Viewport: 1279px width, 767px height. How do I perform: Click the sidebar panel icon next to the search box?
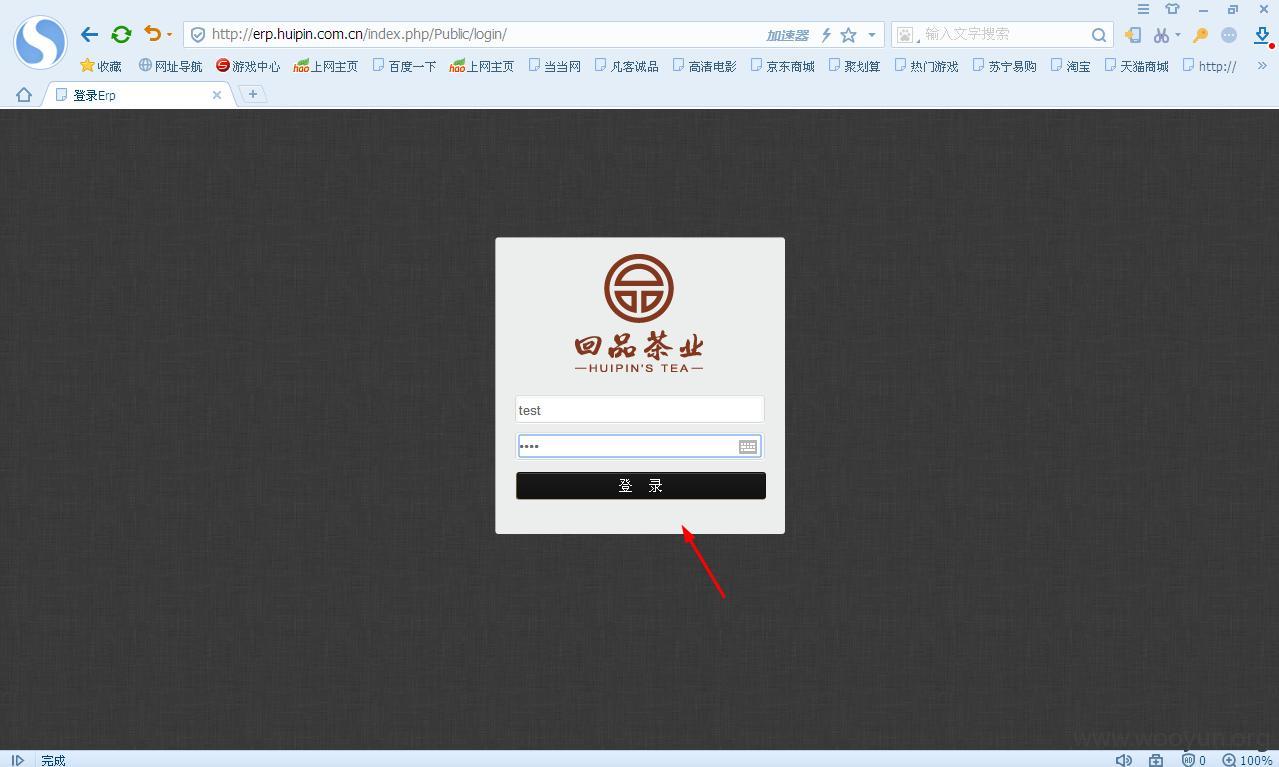1132,35
